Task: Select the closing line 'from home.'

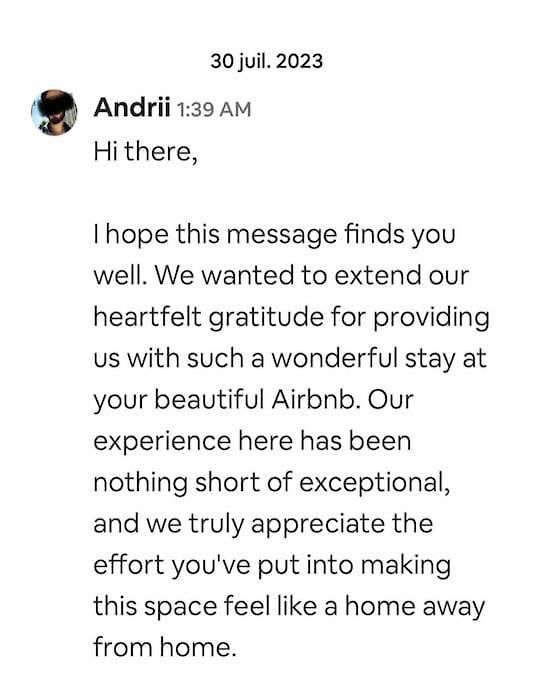Action: click(x=165, y=647)
